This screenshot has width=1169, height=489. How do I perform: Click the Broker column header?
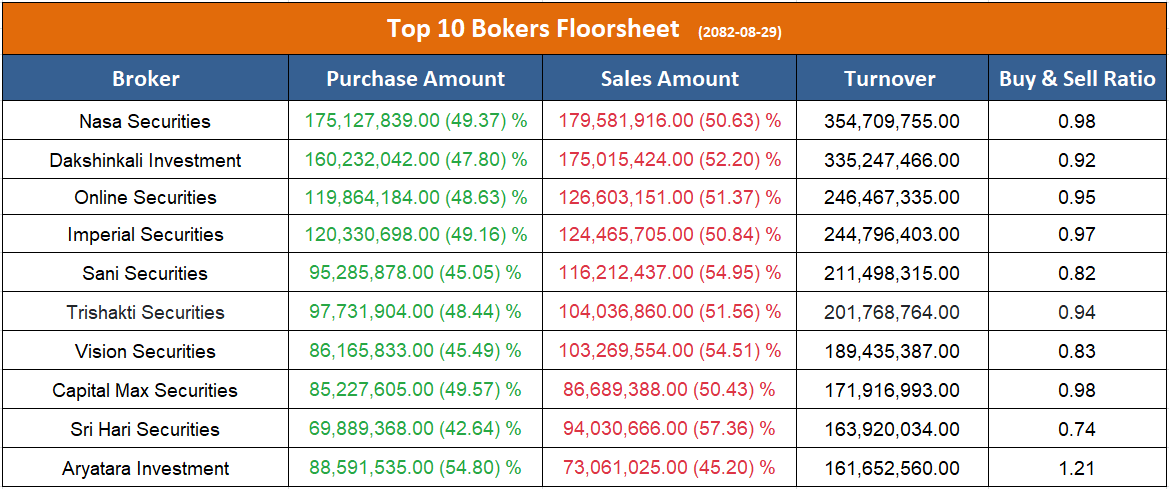[146, 79]
